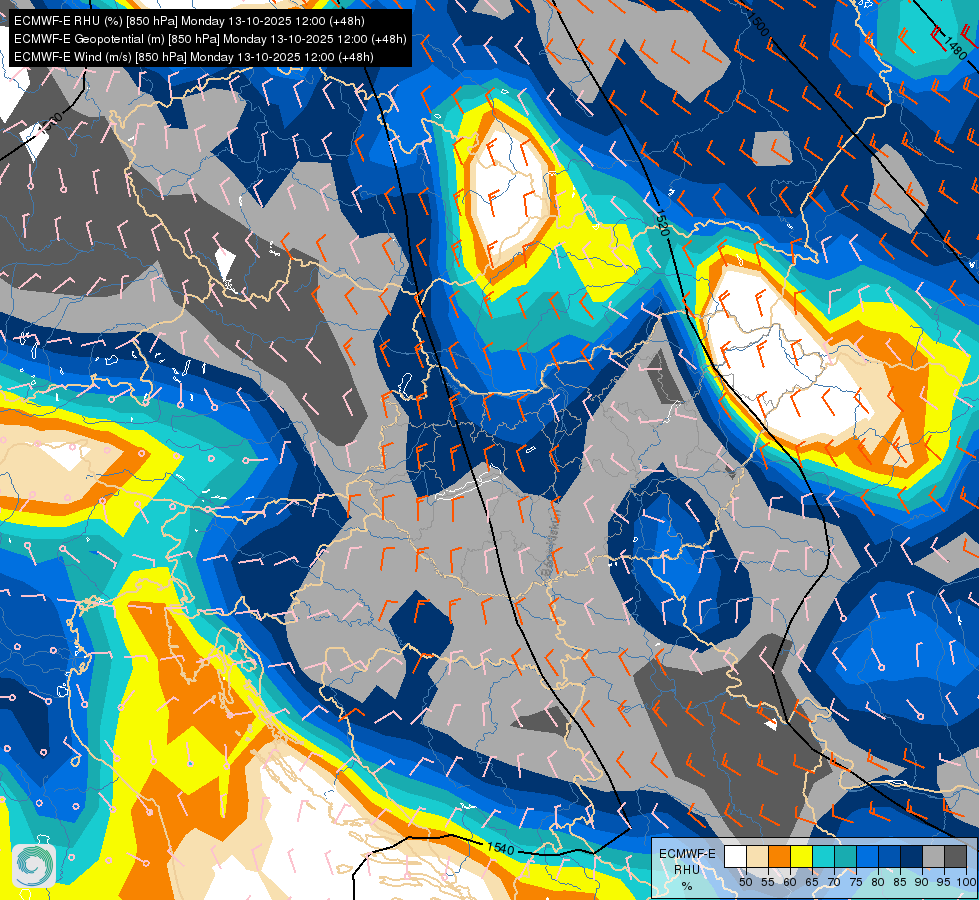Select the teal 70–75% legend swatch

[845, 856]
